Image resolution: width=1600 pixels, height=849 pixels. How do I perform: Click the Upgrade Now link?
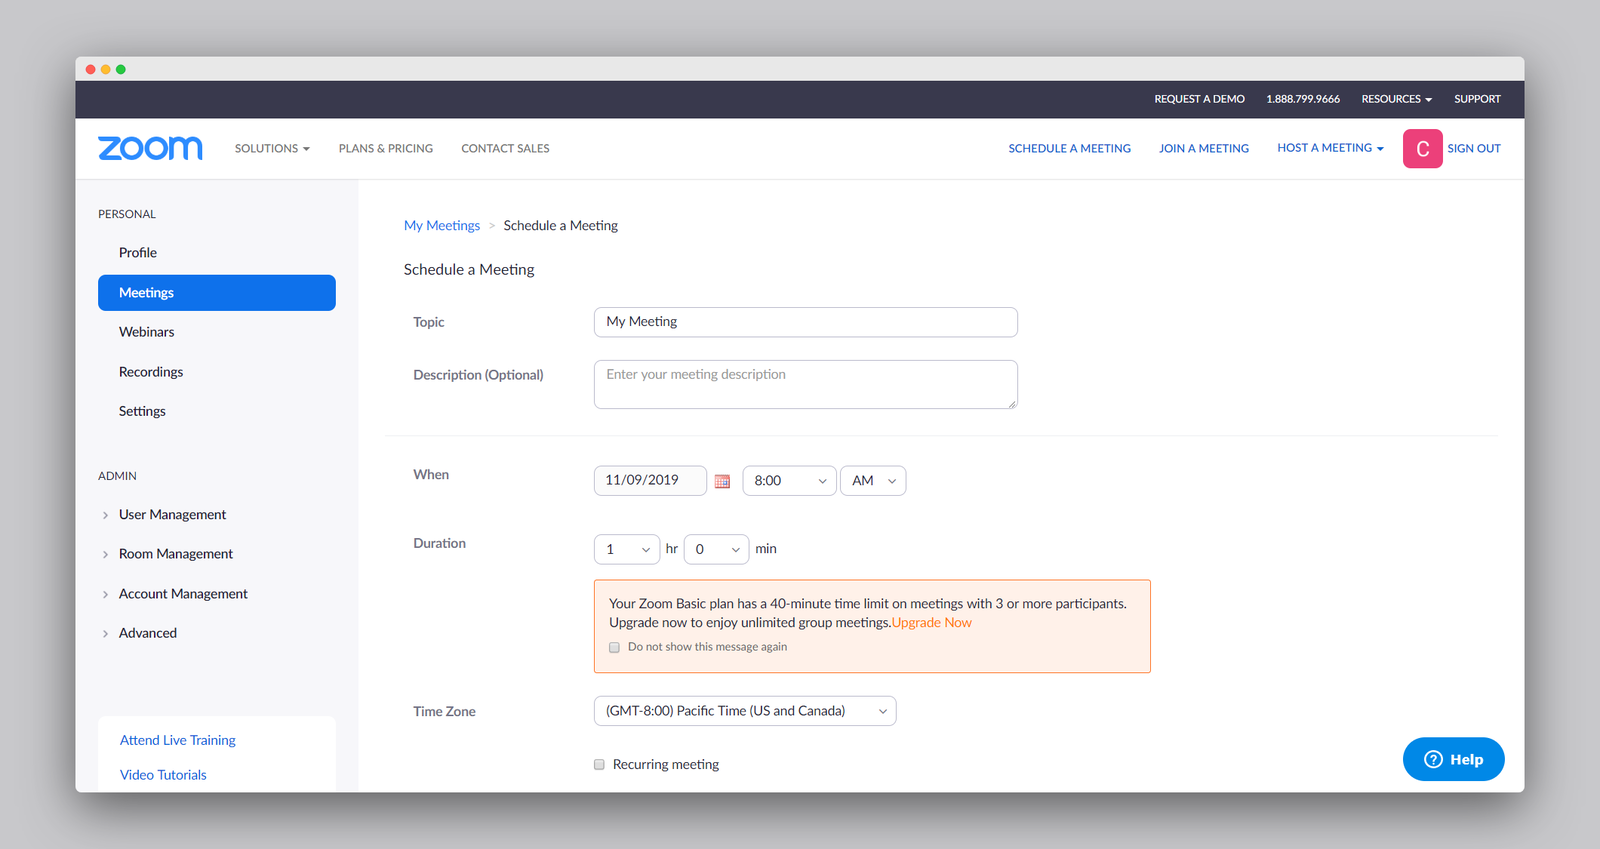pos(932,623)
